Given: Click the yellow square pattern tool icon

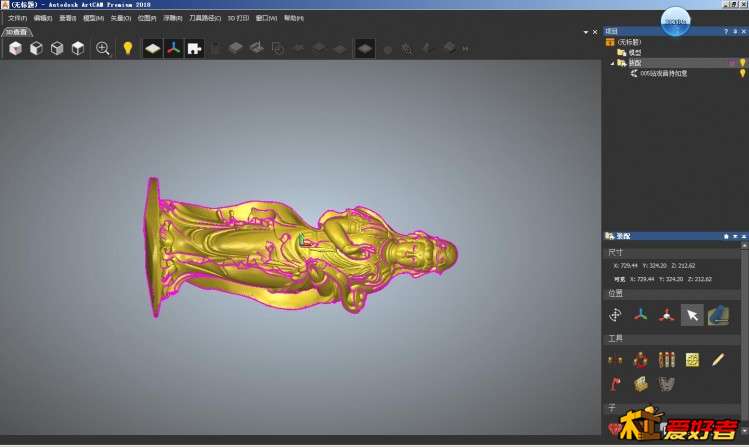Looking at the screenshot, I should (692, 360).
